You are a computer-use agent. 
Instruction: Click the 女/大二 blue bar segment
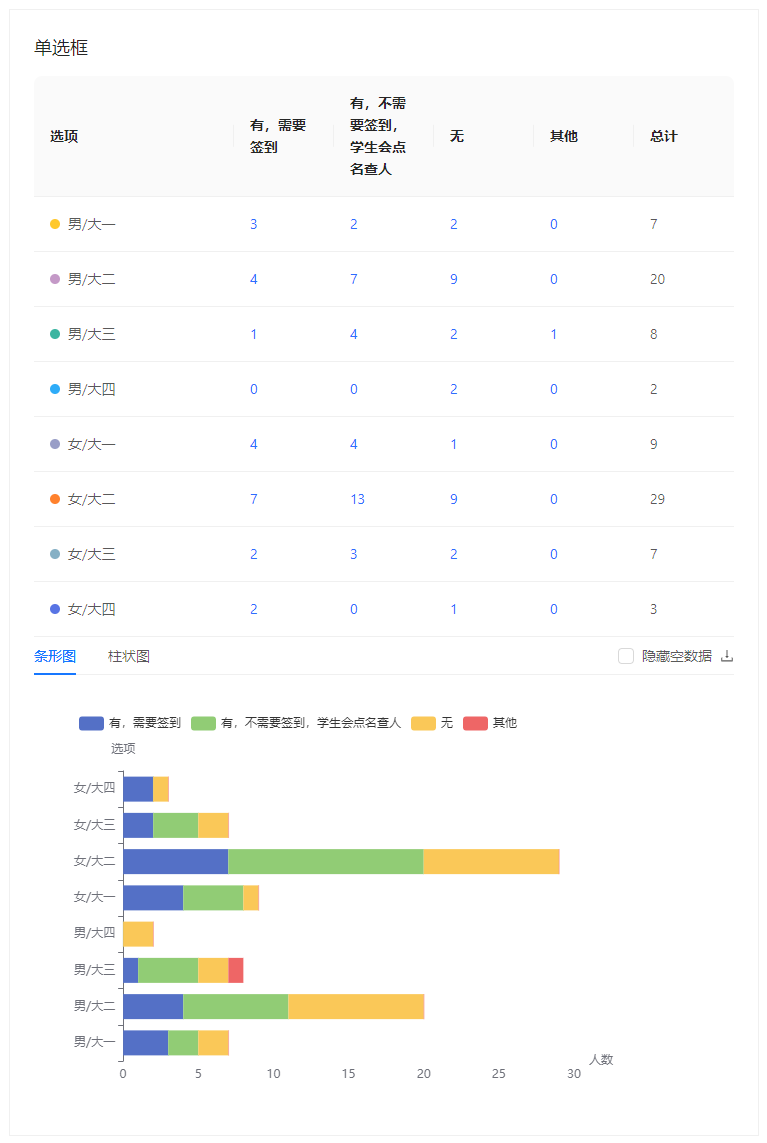point(176,862)
